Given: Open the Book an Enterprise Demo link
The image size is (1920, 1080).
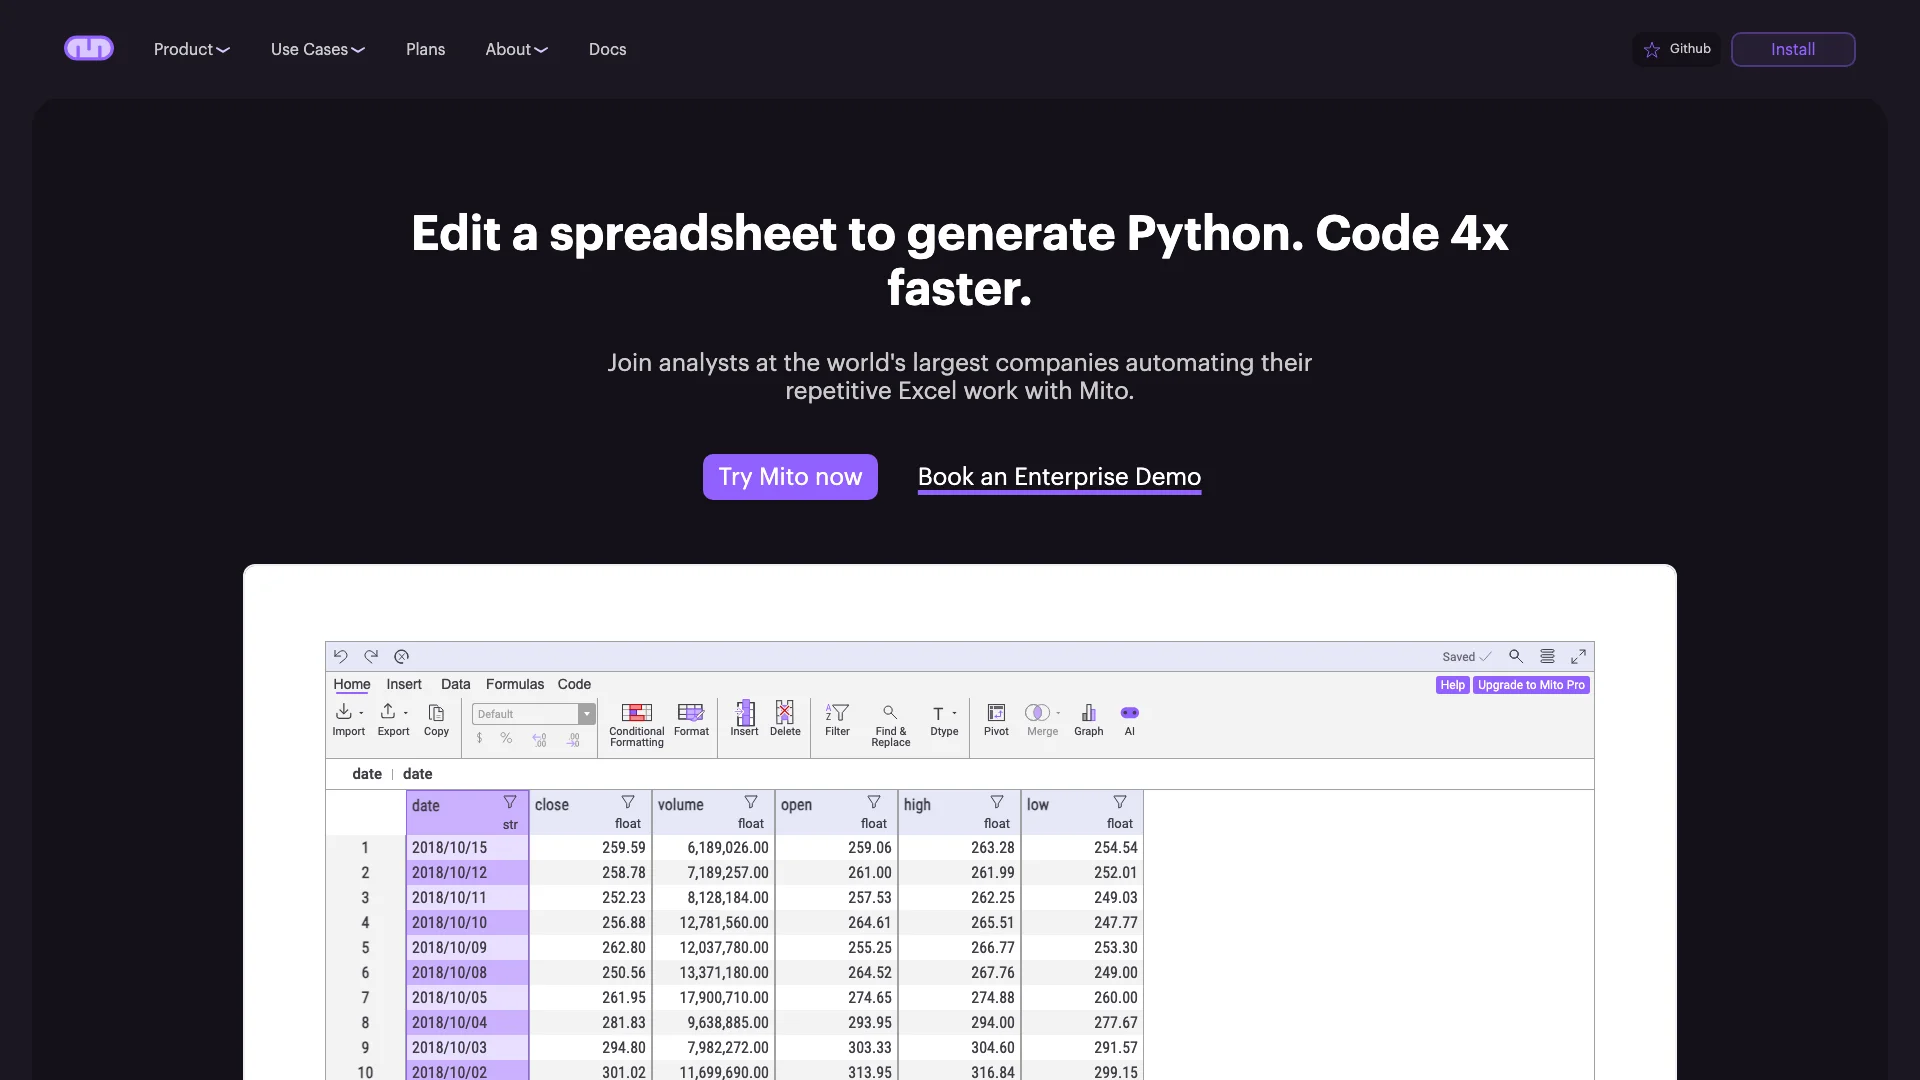Looking at the screenshot, I should [1059, 476].
